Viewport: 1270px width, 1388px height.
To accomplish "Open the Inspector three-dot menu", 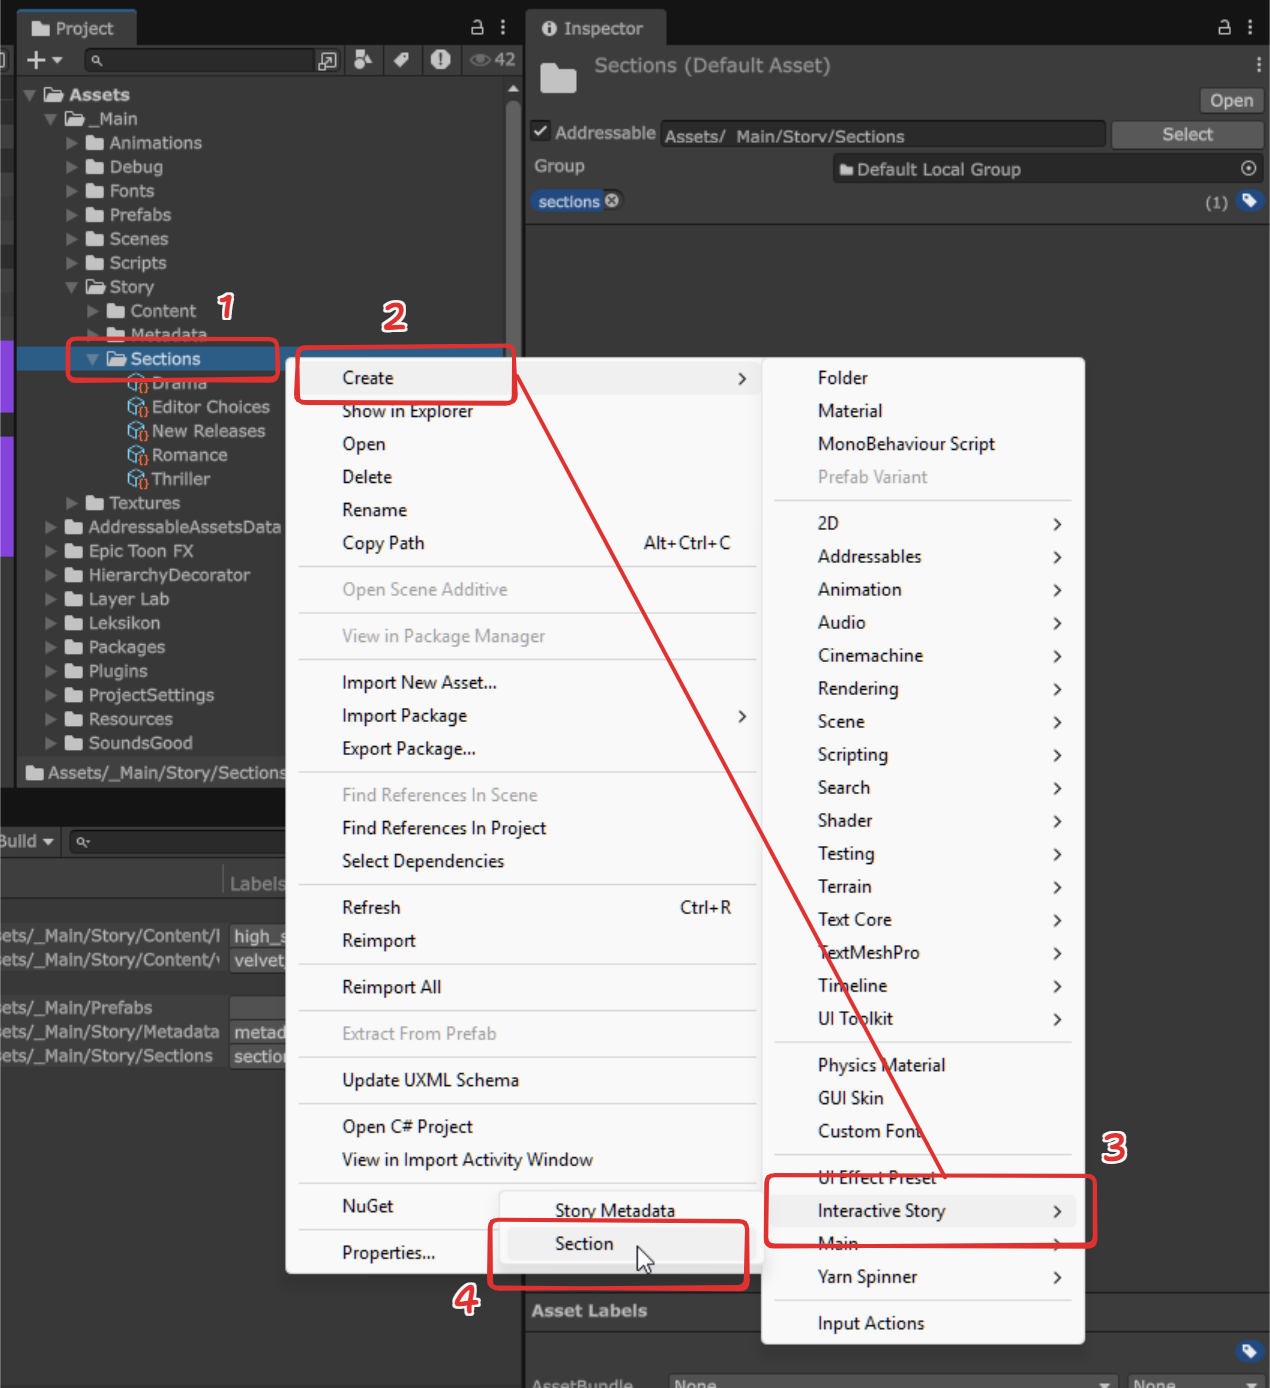I will pyautogui.click(x=1250, y=27).
